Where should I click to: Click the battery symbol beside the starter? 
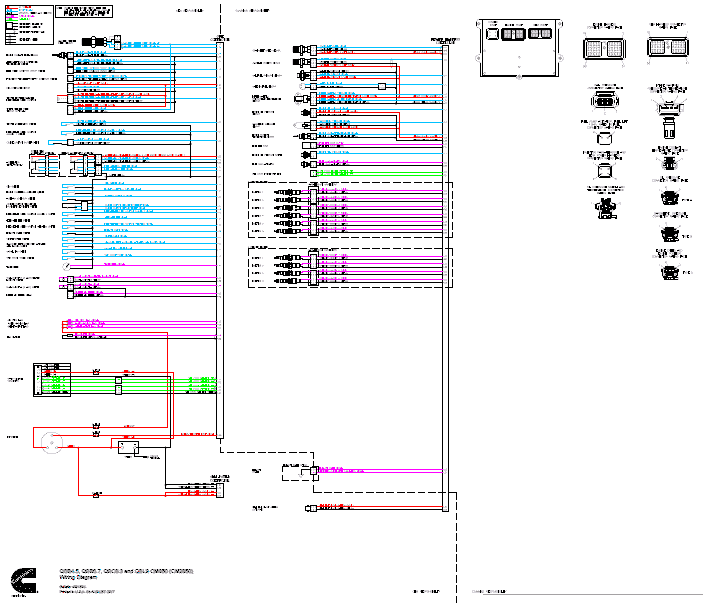[x=128, y=447]
